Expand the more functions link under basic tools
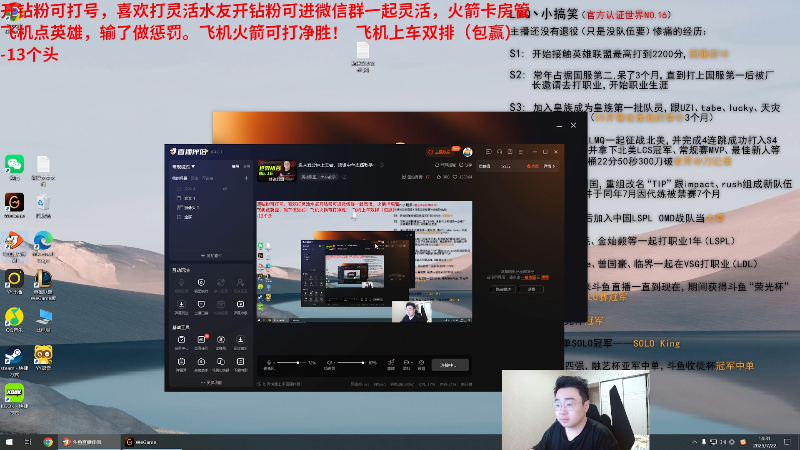The image size is (800, 450). pyautogui.click(x=211, y=382)
